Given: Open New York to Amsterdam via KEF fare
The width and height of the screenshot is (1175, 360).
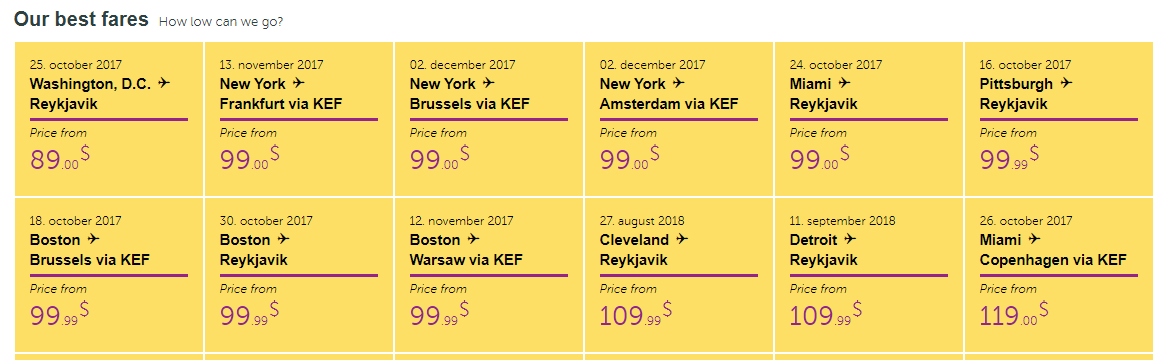Looking at the screenshot, I should pos(679,119).
